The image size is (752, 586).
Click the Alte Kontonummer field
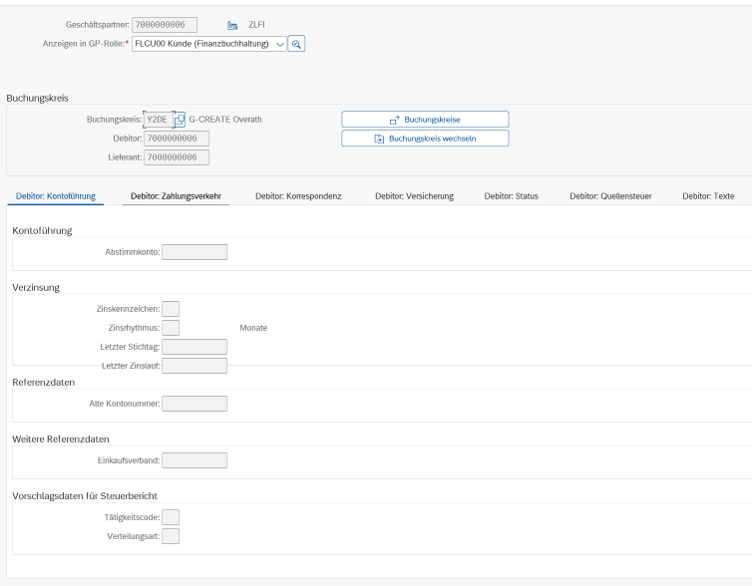click(x=194, y=404)
